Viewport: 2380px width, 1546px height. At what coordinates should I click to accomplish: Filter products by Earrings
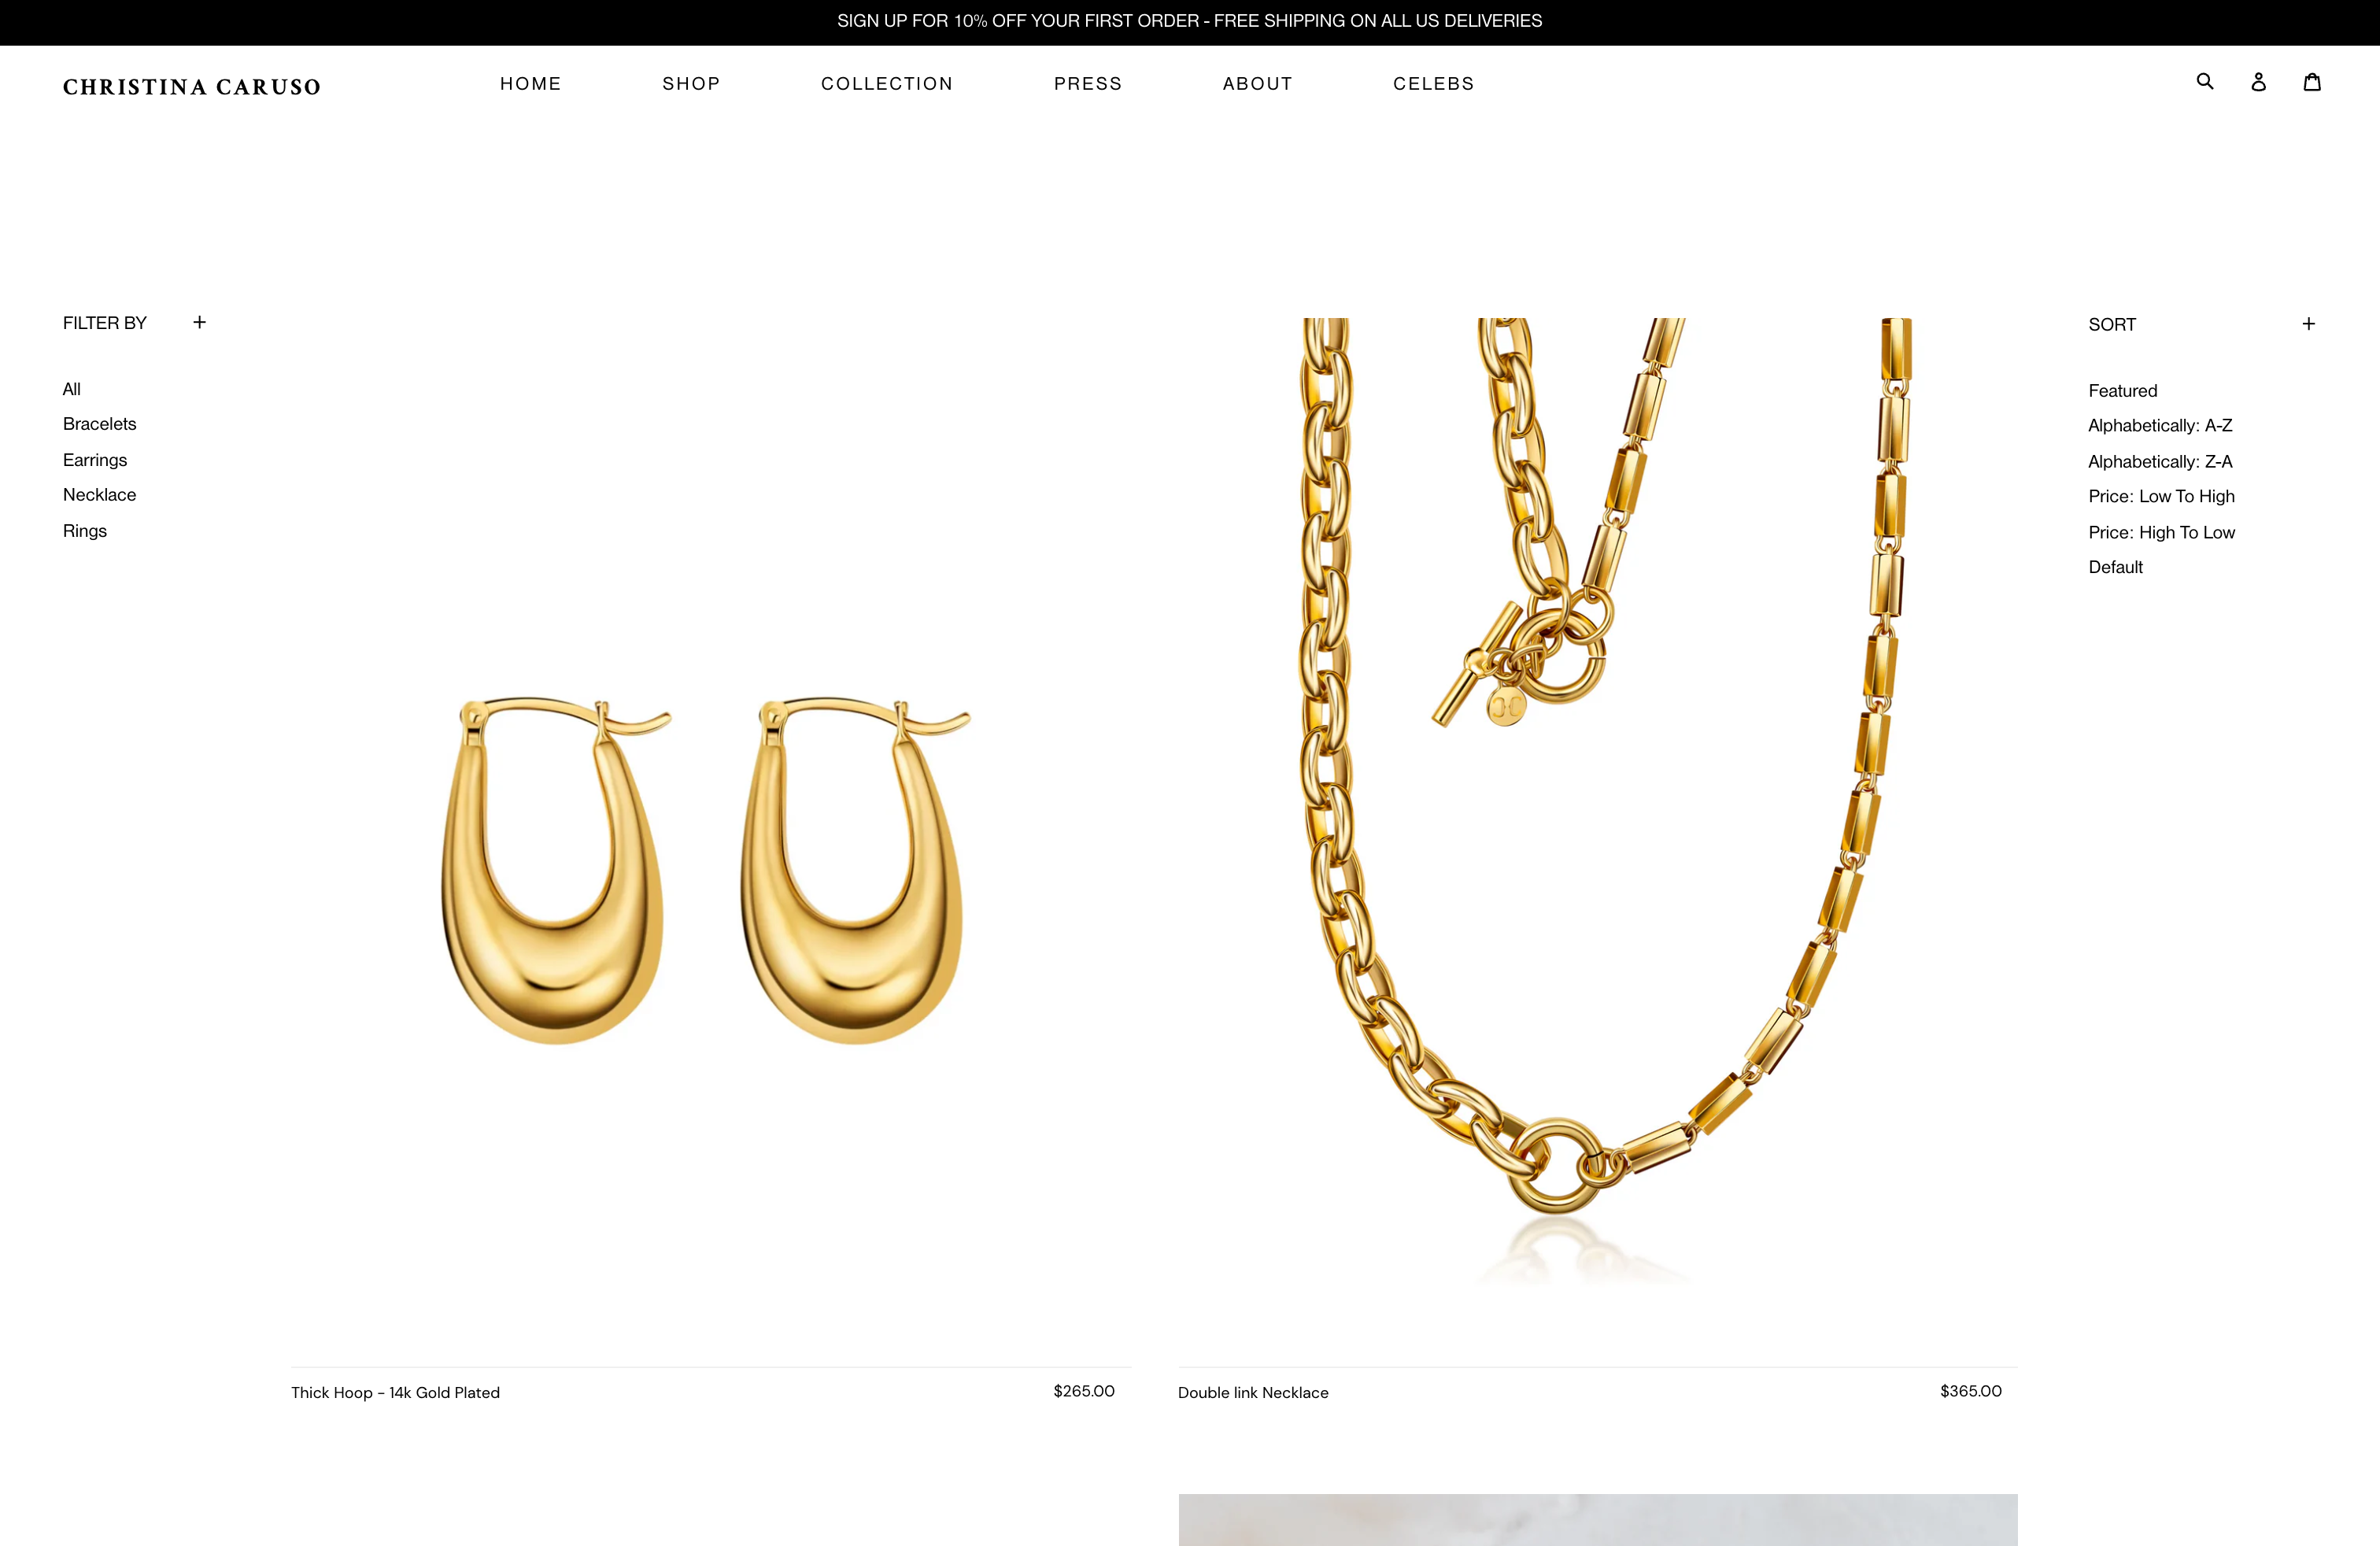95,460
